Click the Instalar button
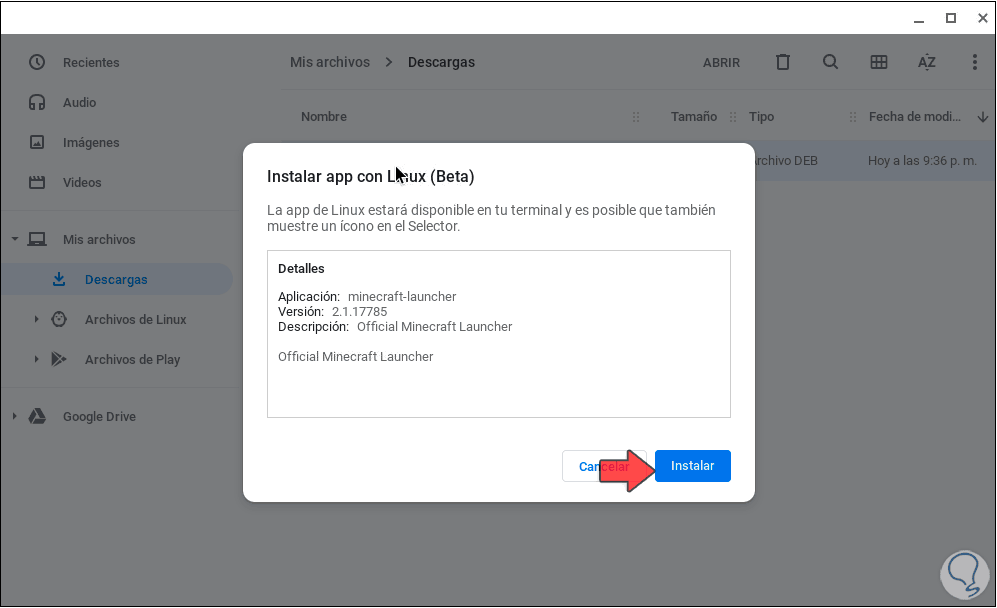 point(692,466)
